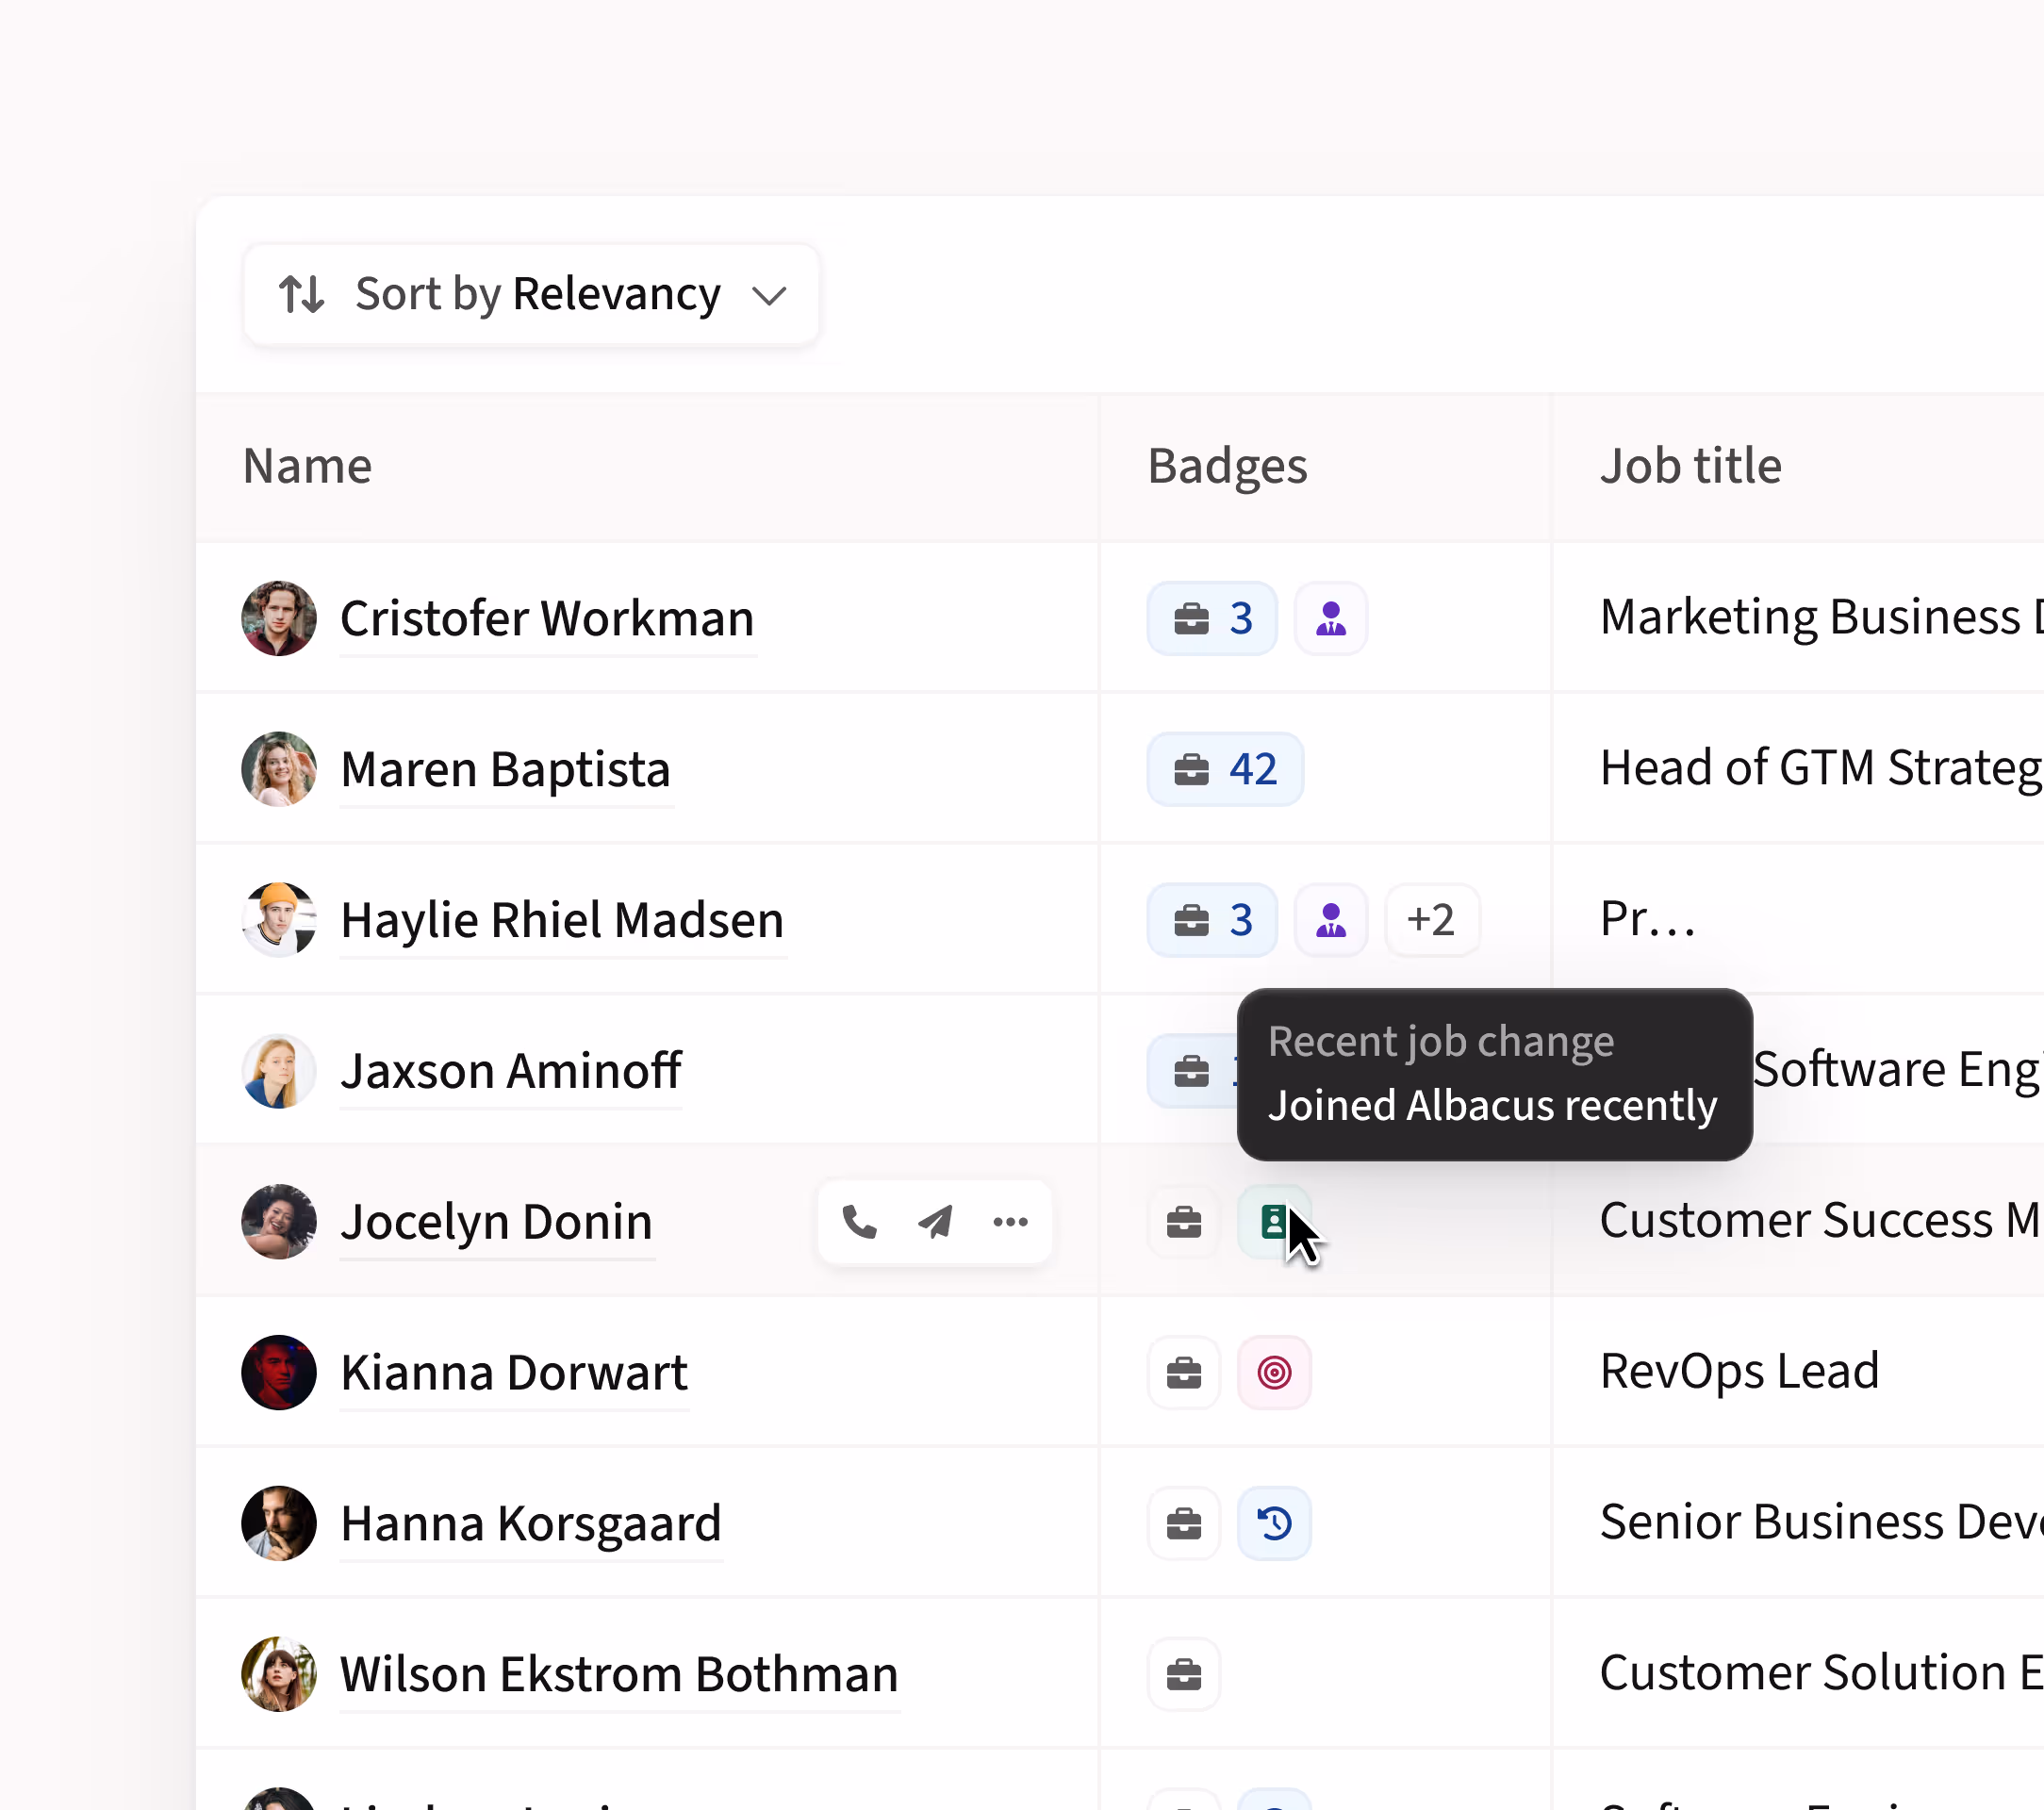Click Kianna Dorwart's red target badge
The image size is (2044, 1810).
click(x=1273, y=1372)
